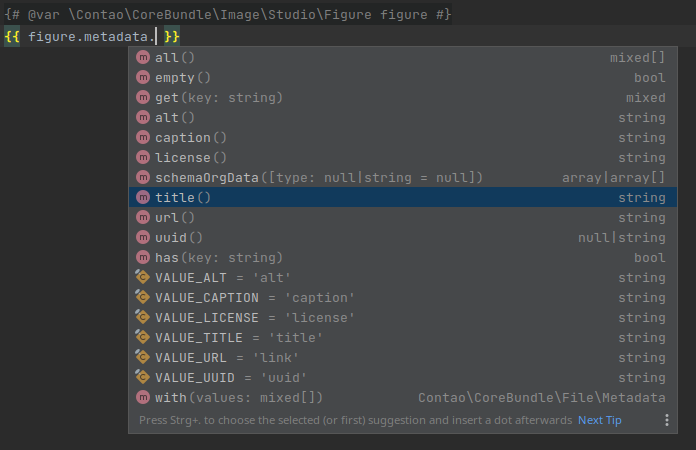Pick the license() suggestion
The height and width of the screenshot is (450, 696).
click(x=403, y=158)
